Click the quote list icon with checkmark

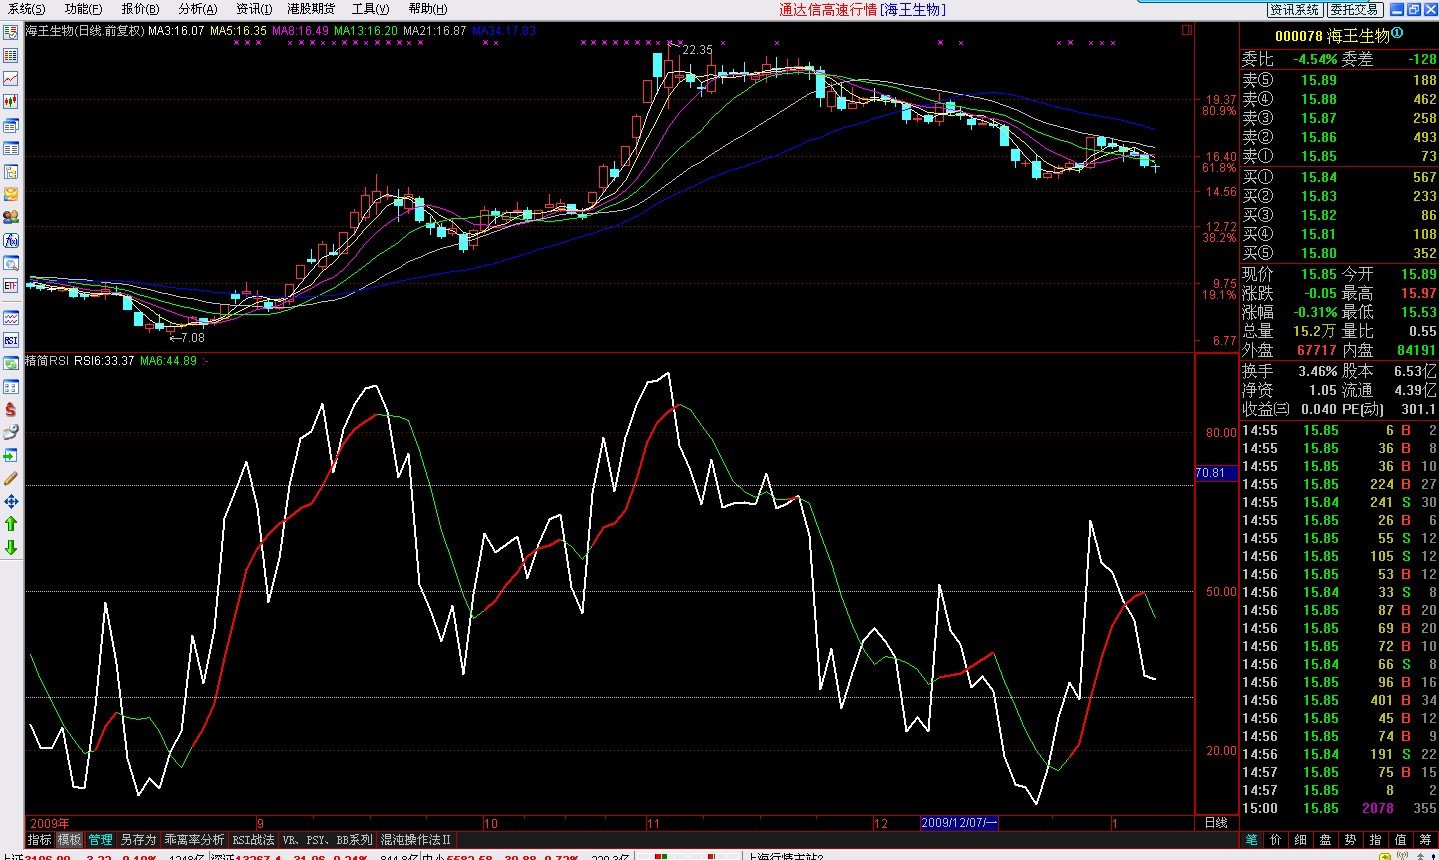[11, 32]
